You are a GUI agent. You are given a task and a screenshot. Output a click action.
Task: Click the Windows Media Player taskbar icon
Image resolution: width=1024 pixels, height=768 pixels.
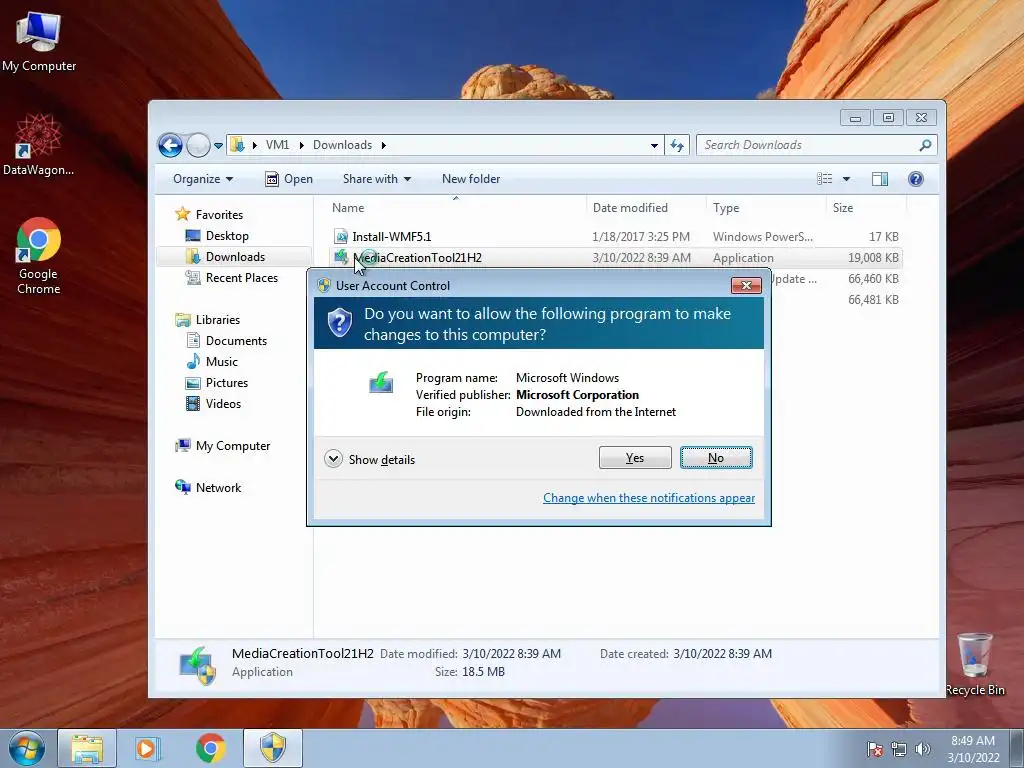pos(148,748)
